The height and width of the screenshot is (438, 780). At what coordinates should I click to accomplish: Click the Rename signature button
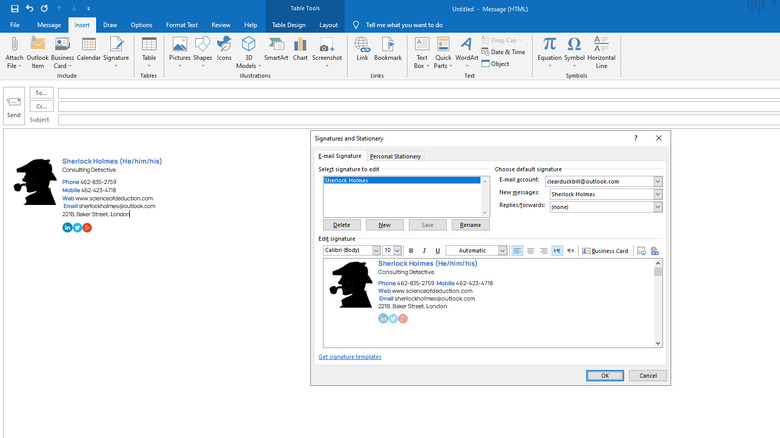point(470,225)
